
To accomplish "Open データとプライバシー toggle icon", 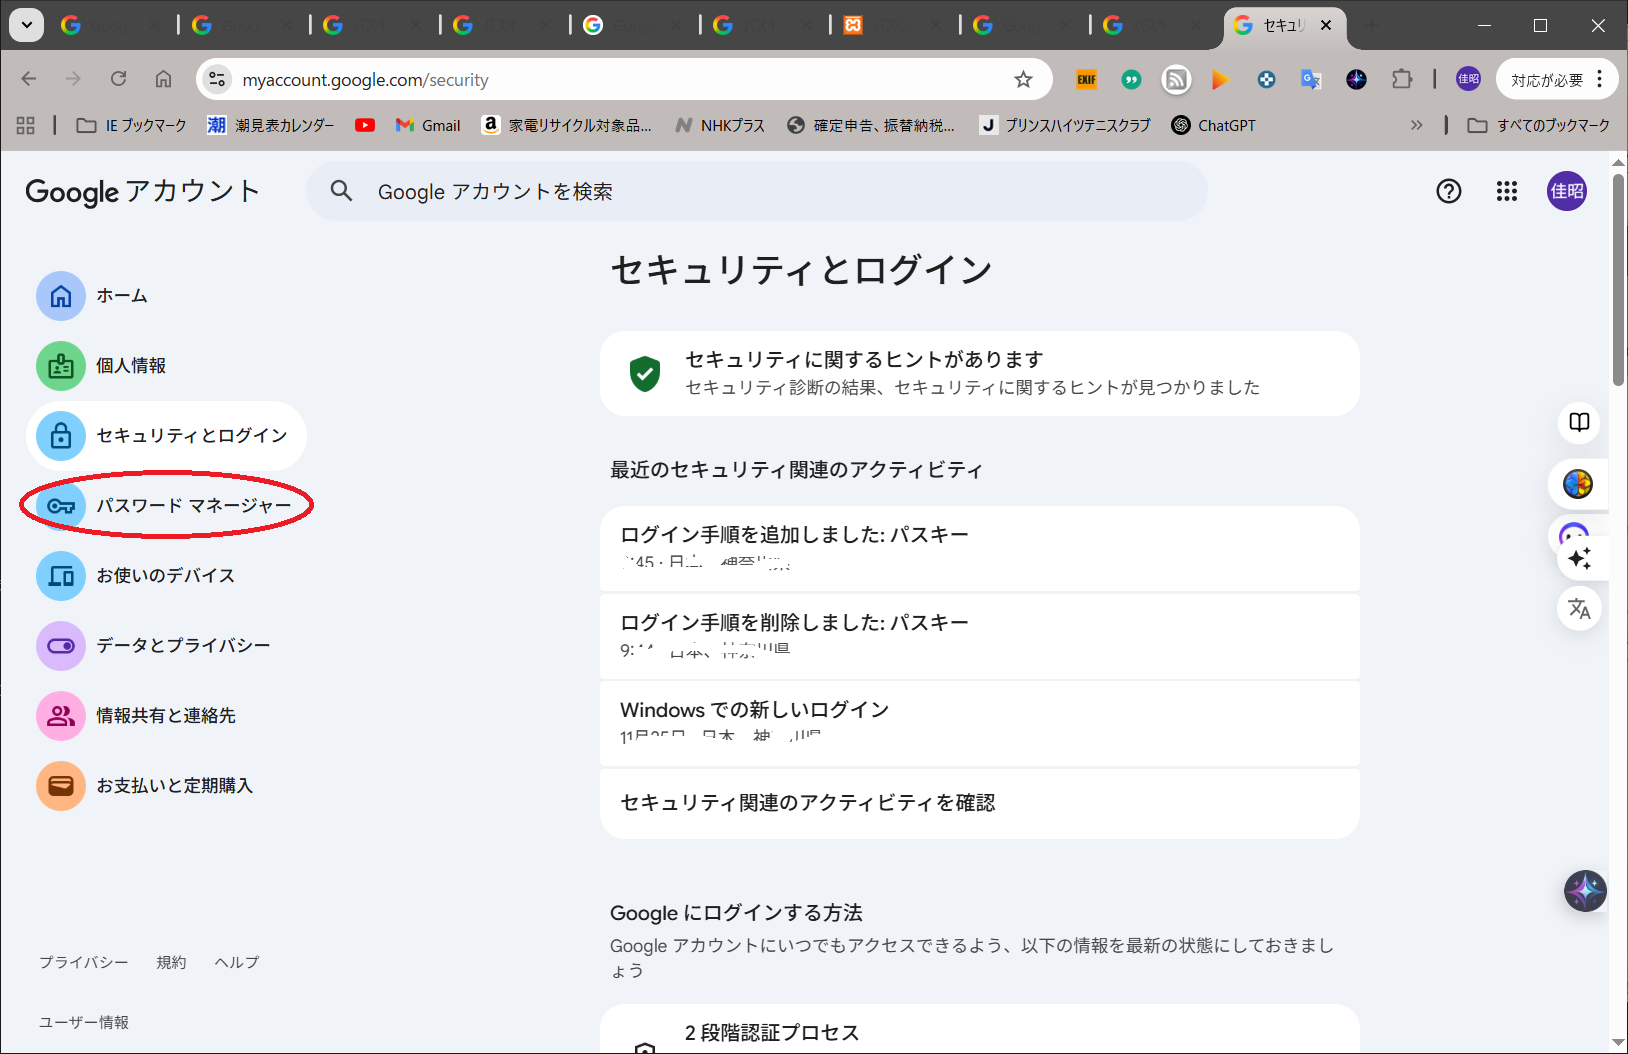I will coord(61,646).
